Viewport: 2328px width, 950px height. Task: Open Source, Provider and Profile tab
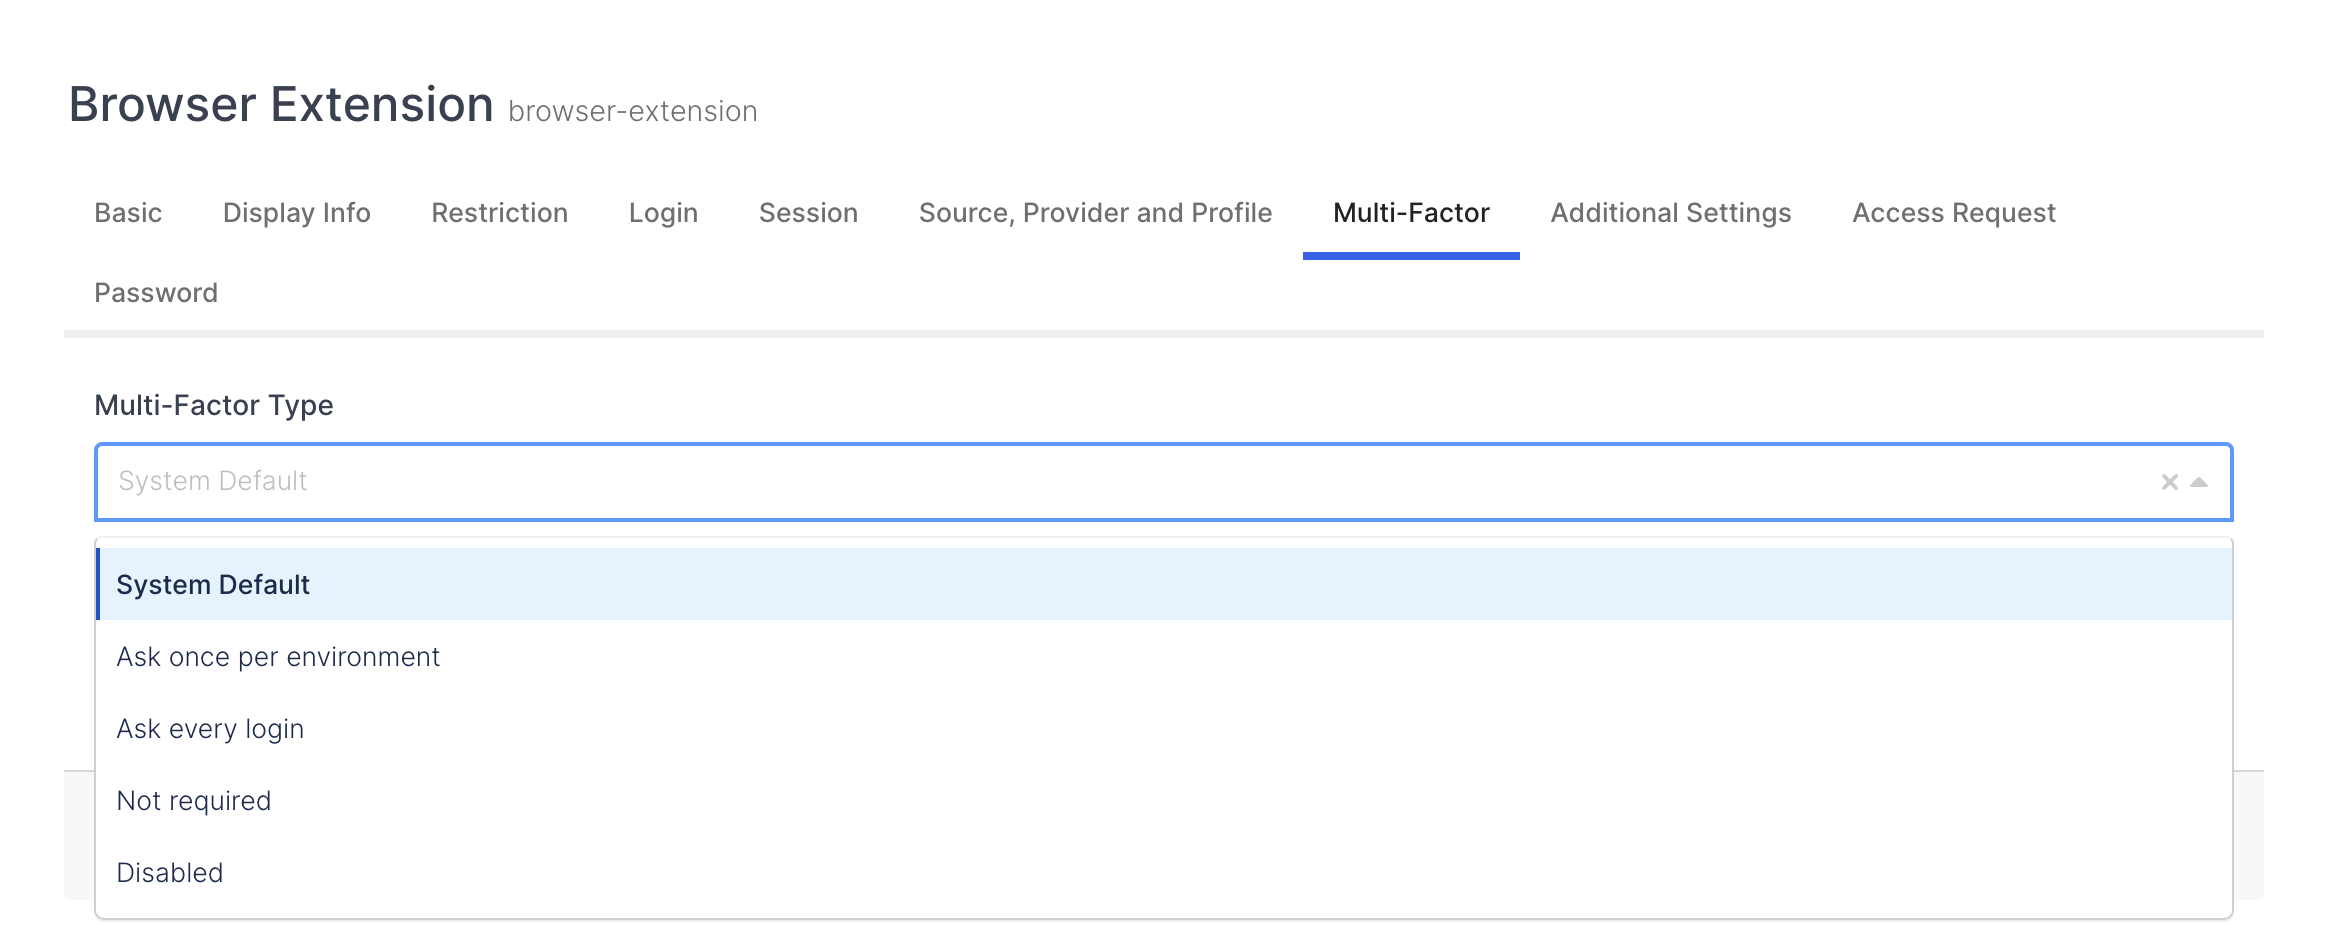[x=1095, y=213]
